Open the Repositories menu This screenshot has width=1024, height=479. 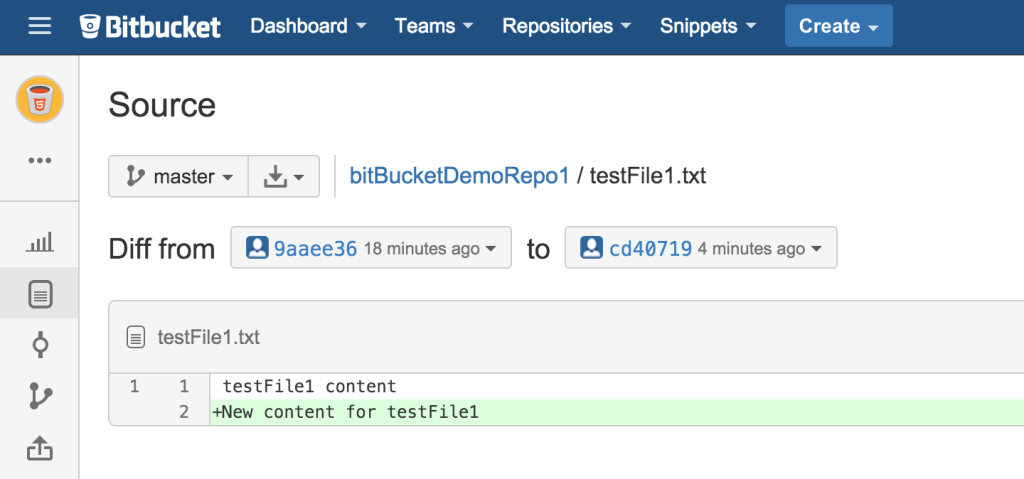(x=566, y=27)
